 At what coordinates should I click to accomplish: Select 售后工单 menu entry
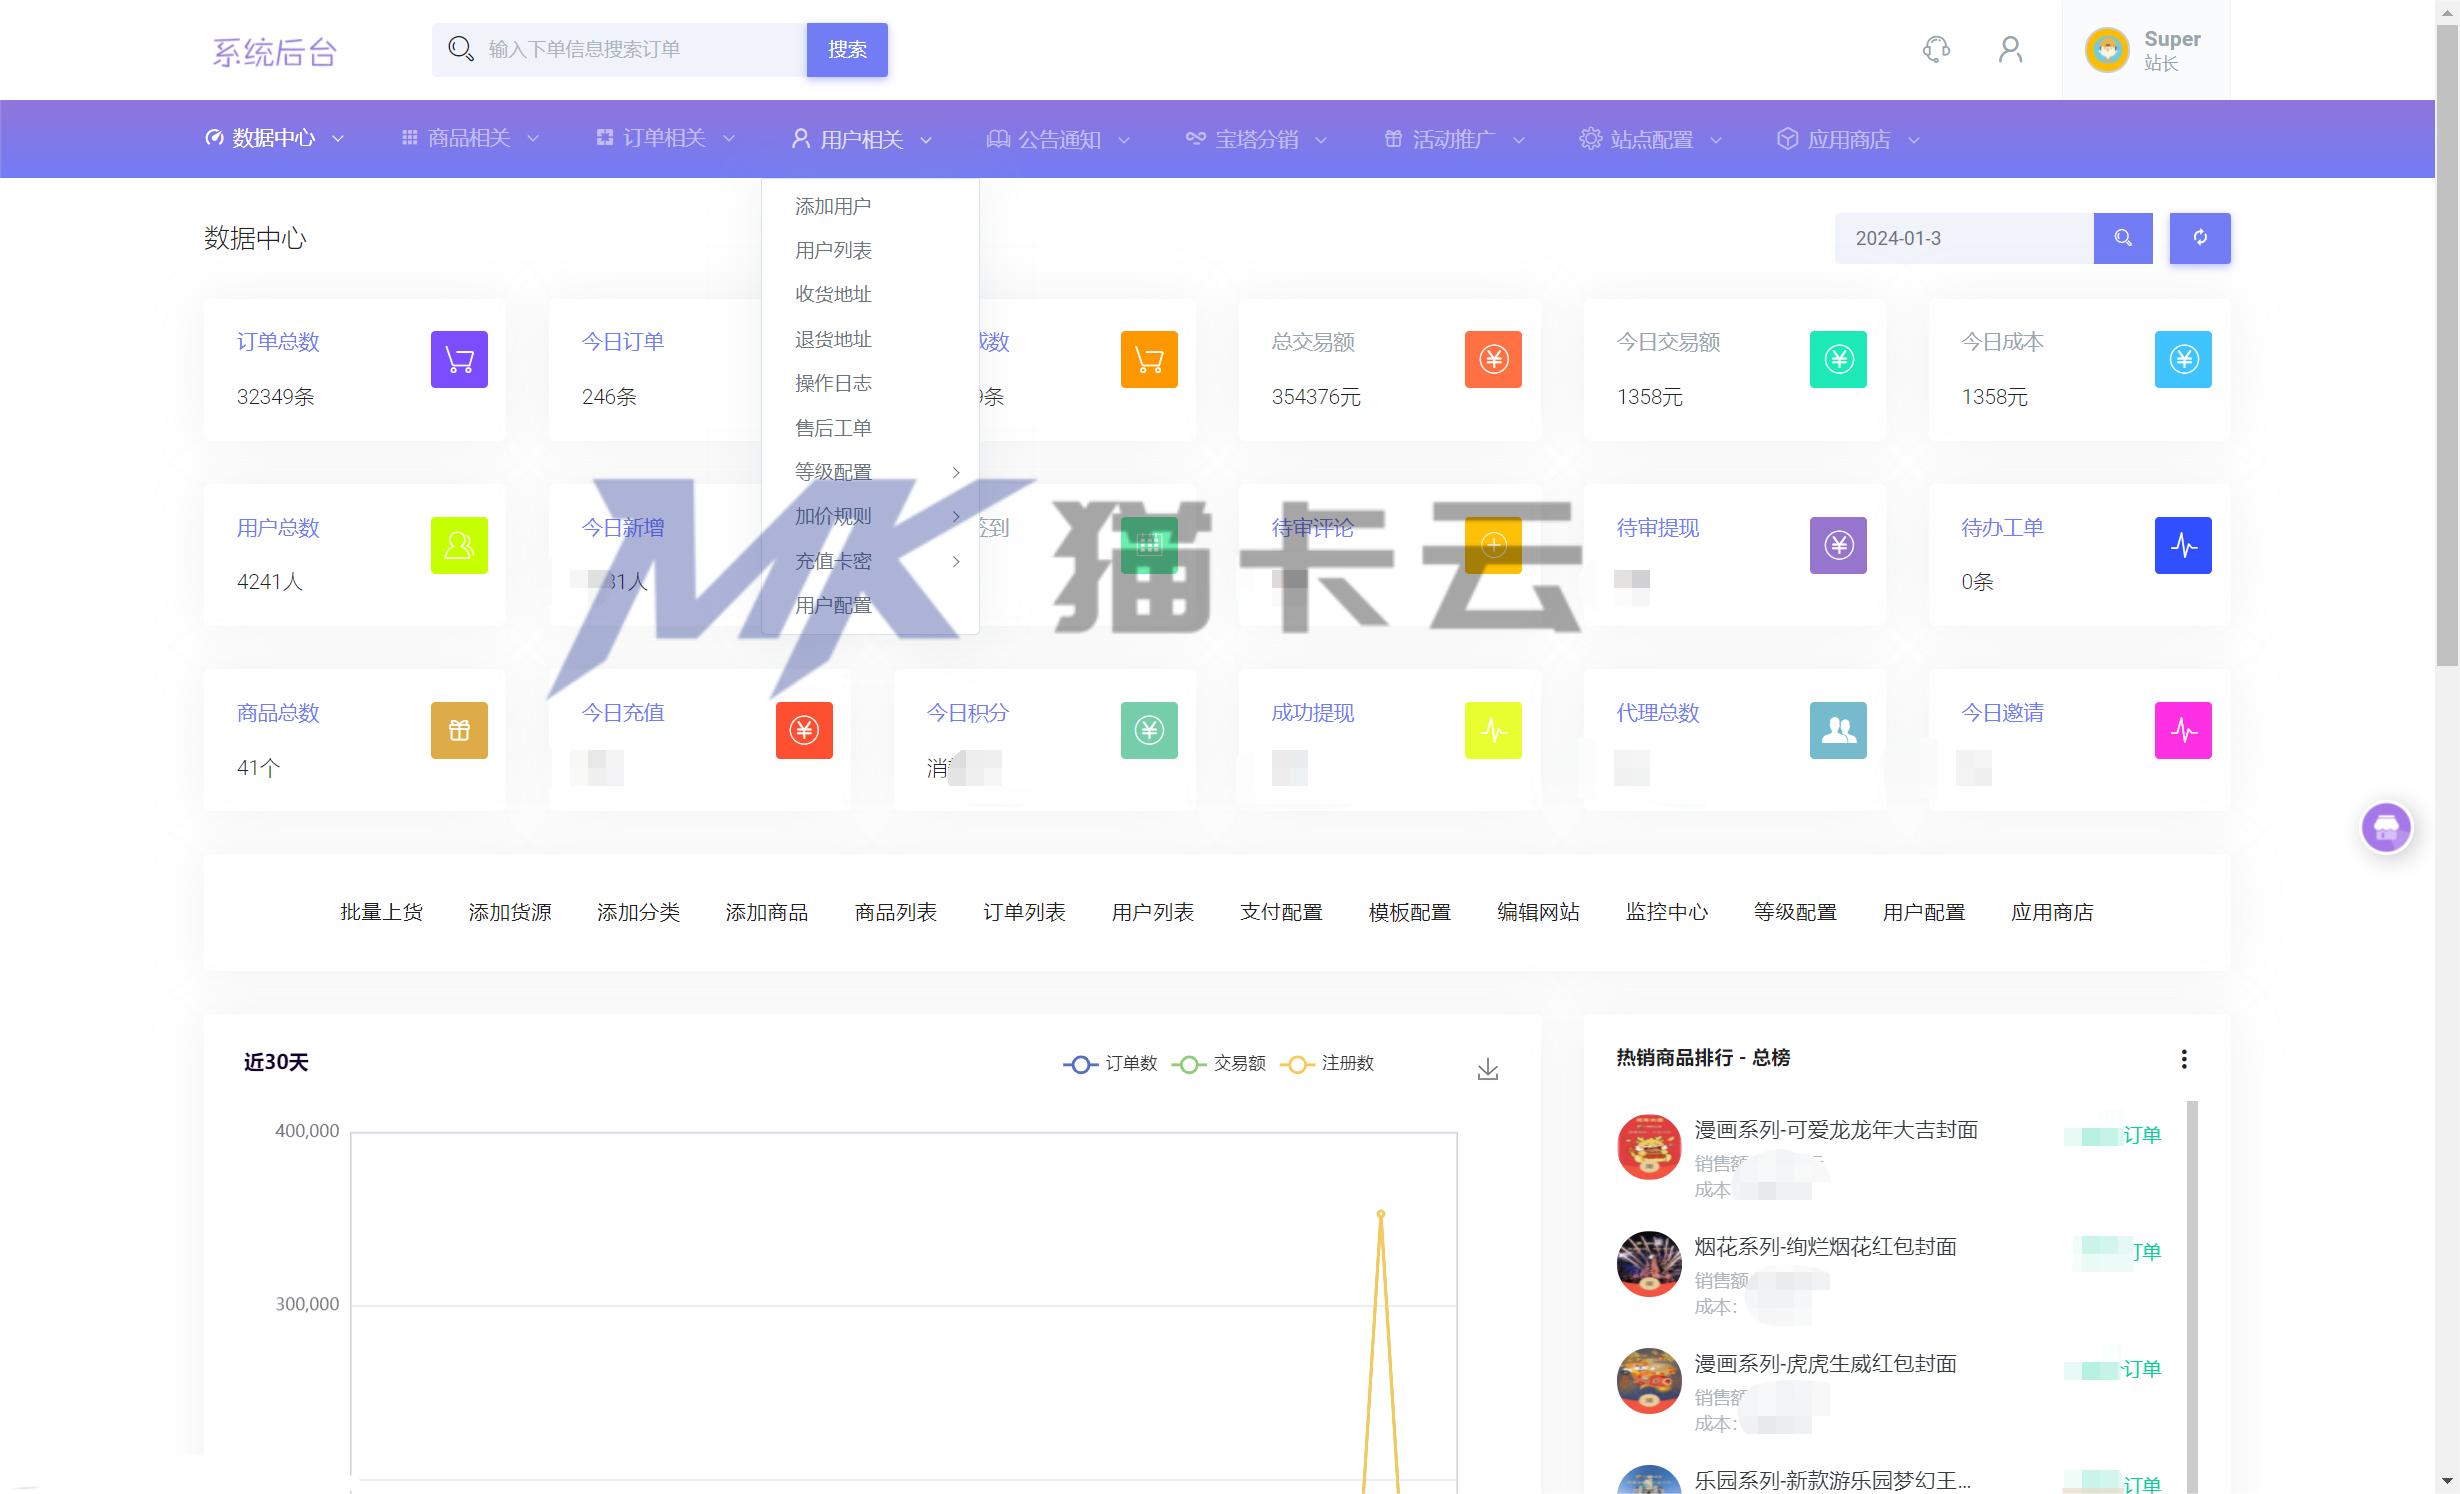[x=833, y=428]
